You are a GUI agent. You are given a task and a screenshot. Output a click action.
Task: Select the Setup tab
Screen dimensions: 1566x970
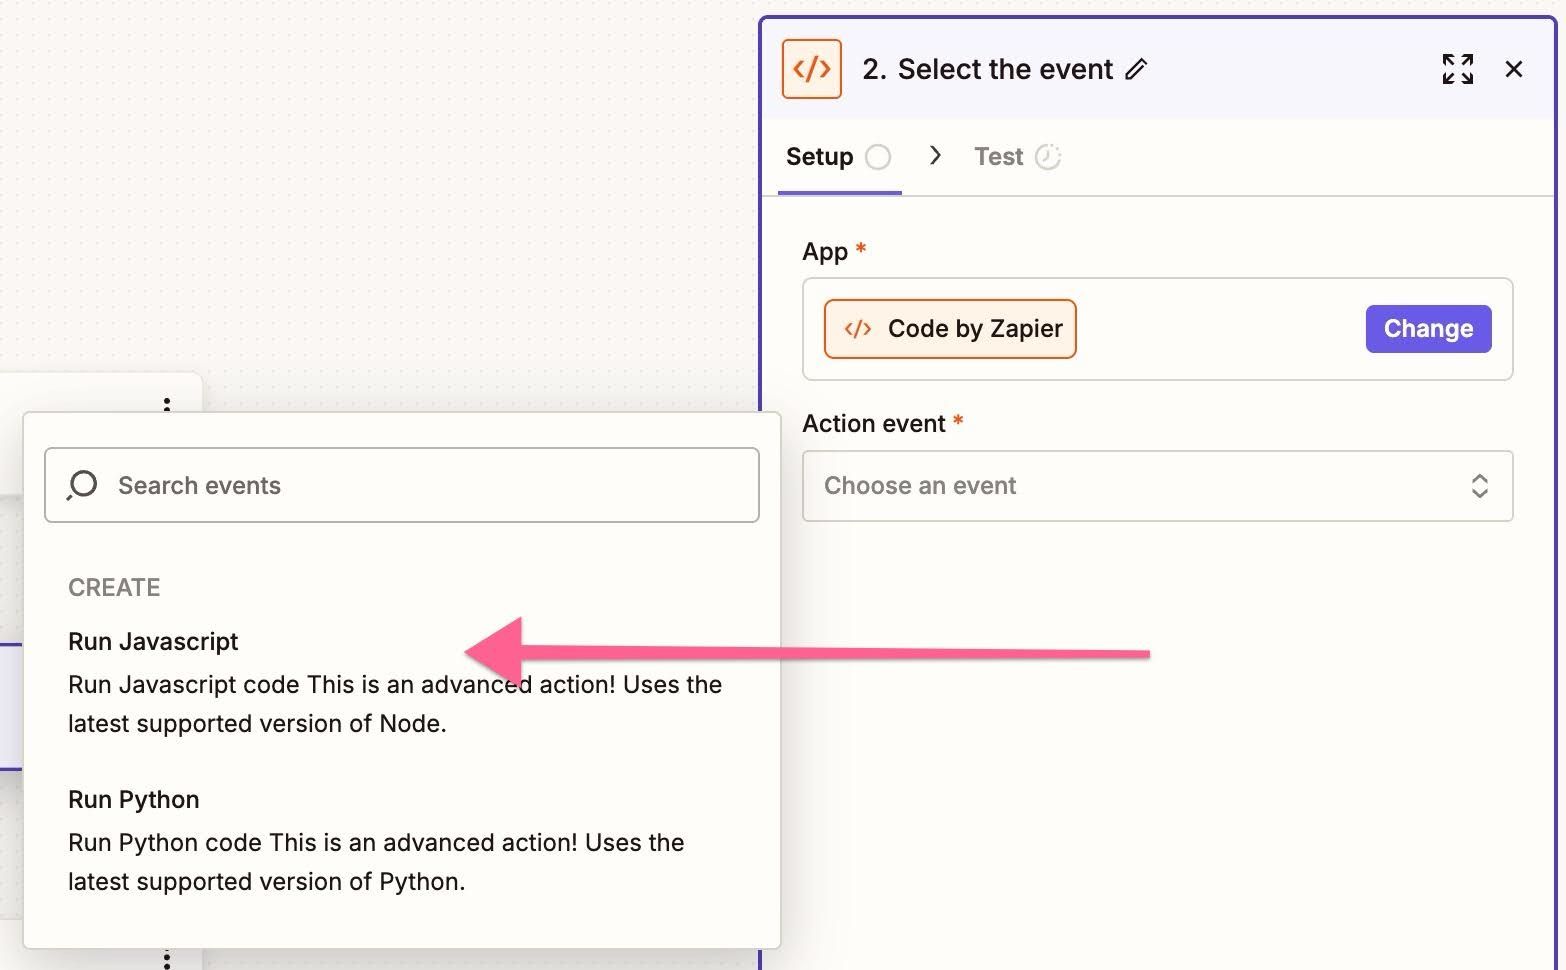(x=820, y=156)
